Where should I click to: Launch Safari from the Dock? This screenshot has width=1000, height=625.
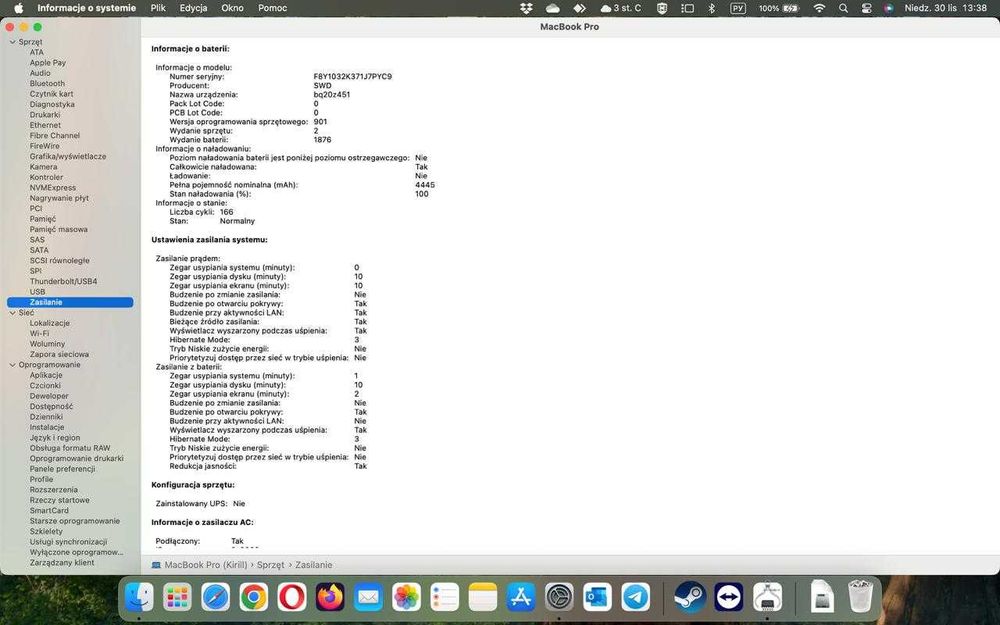click(216, 598)
